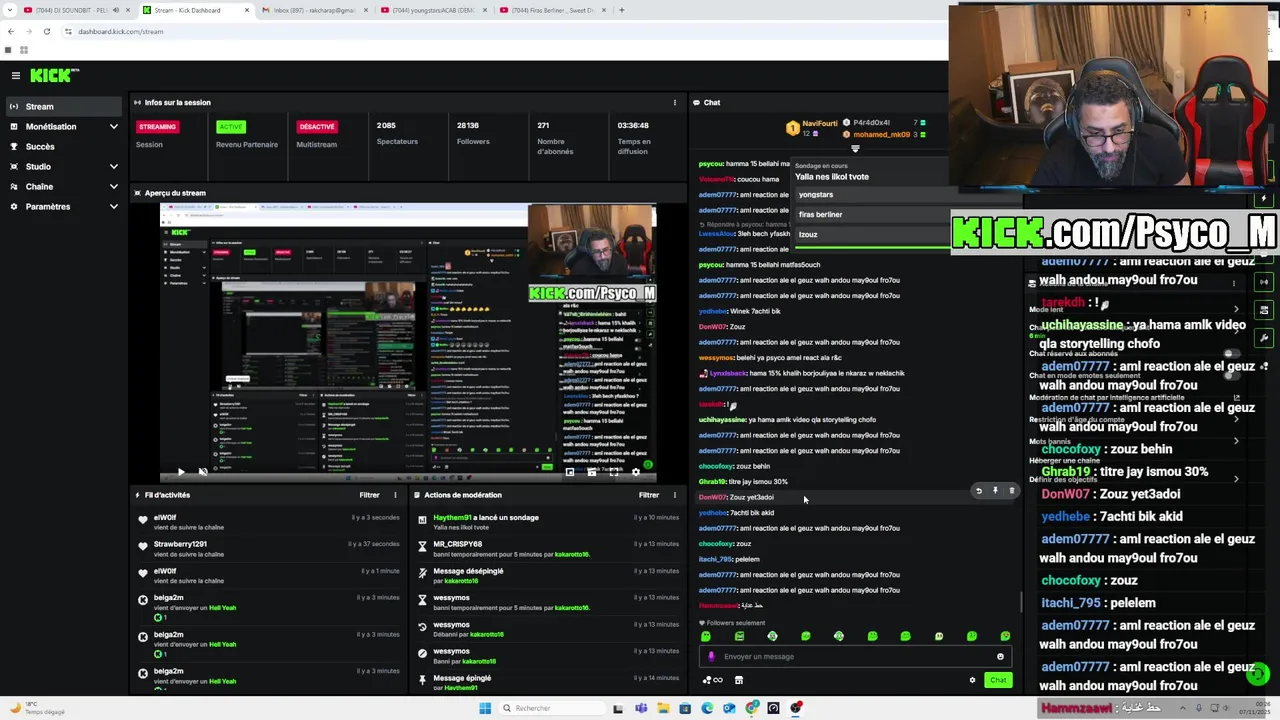Screen dimensions: 1280x720
Task: Open Fil d'activités three-dot menu
Action: (395, 495)
